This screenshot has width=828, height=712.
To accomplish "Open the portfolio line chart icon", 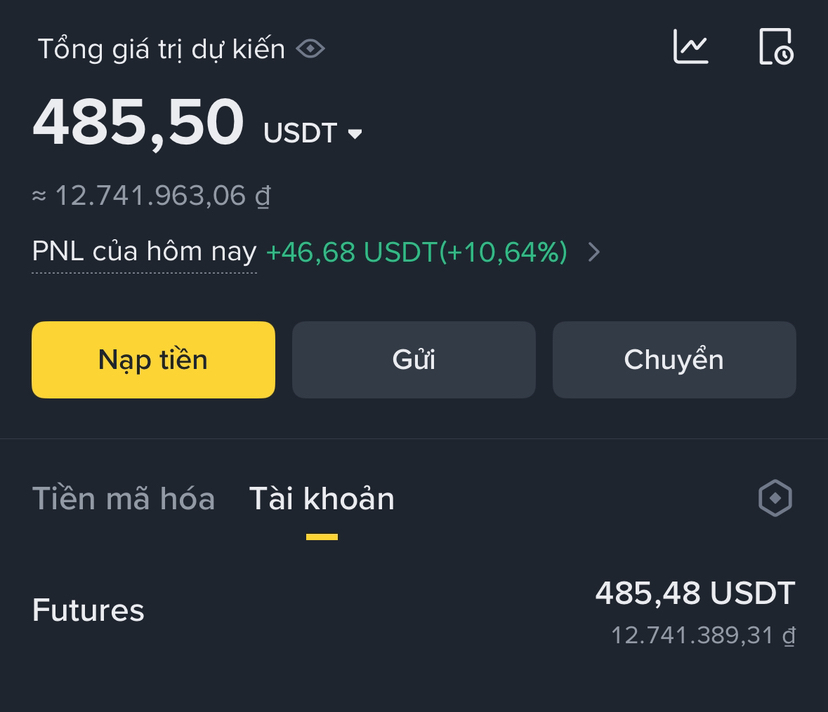I will pos(691,47).
